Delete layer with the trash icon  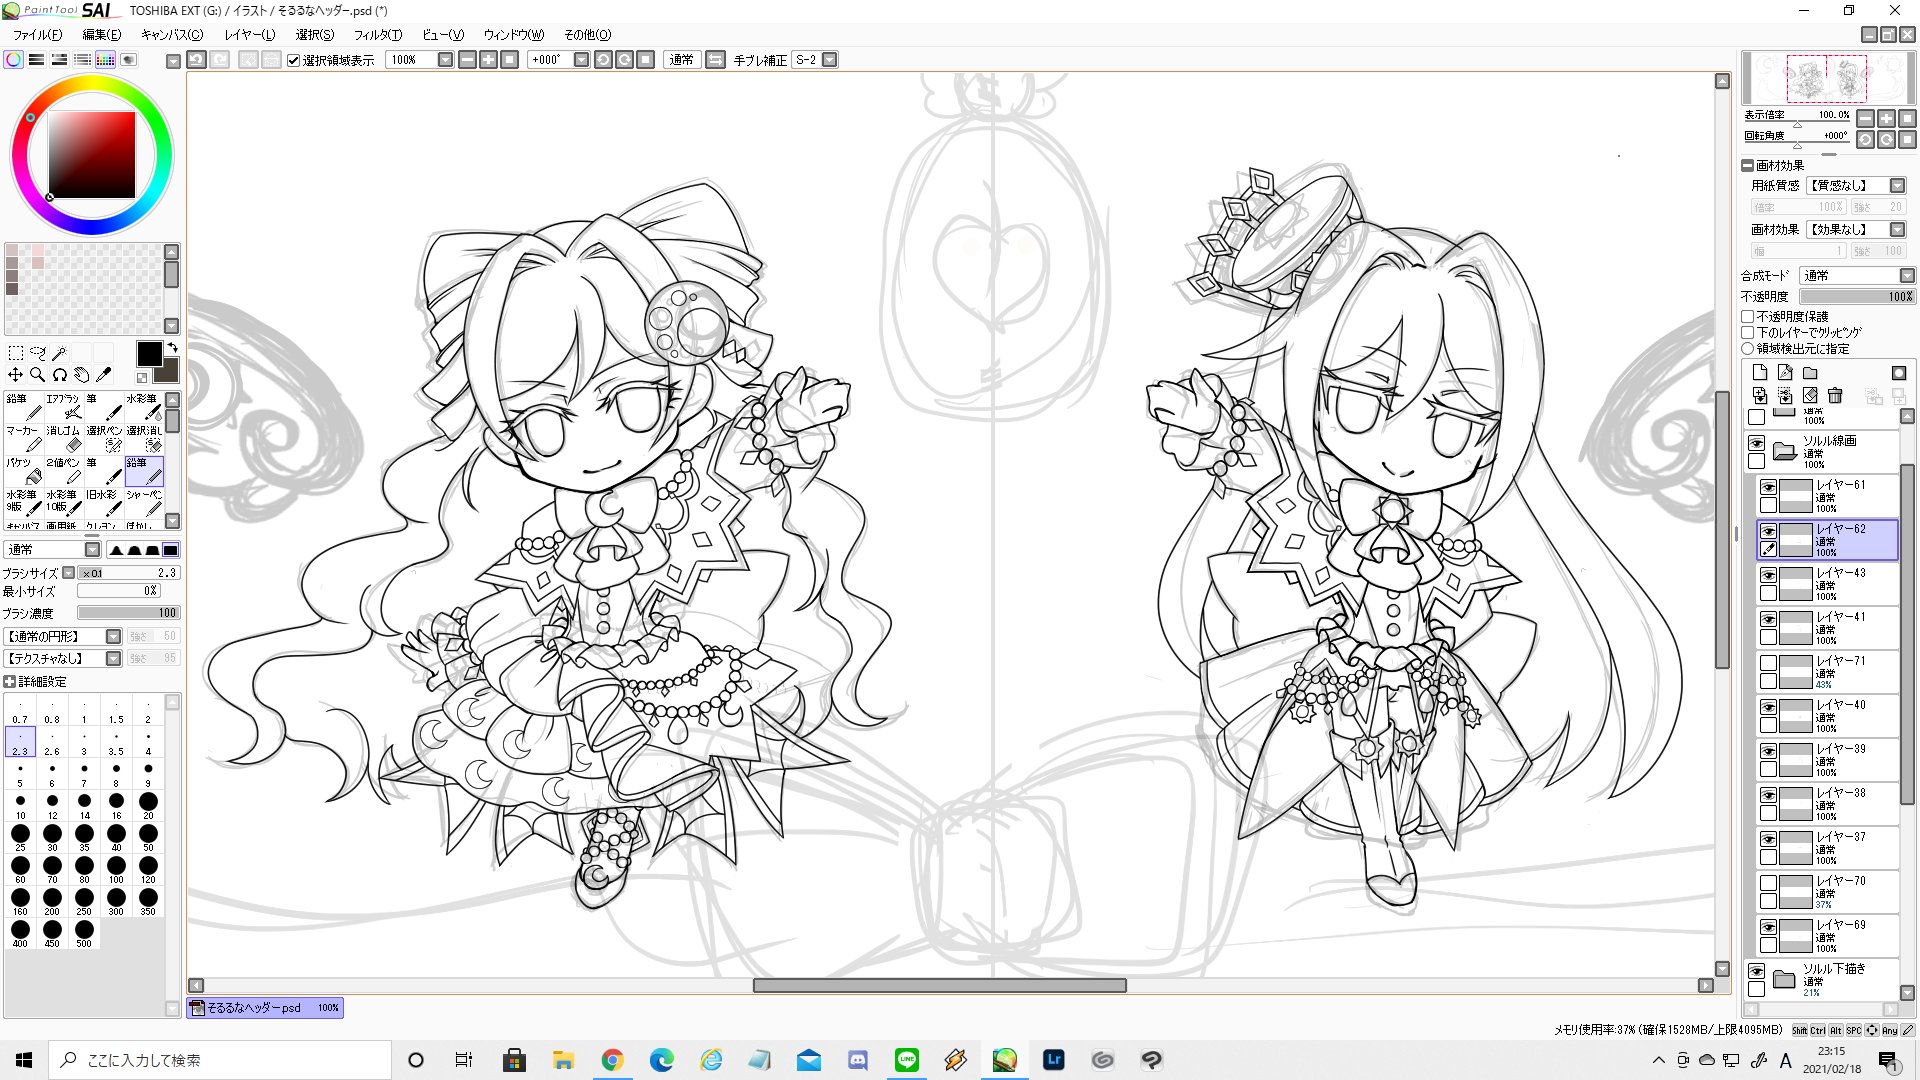point(1835,396)
